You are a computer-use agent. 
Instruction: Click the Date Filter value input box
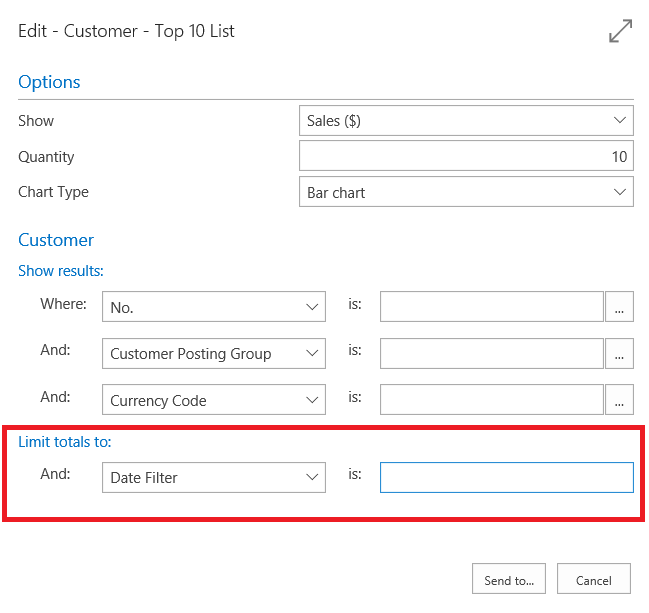(x=506, y=478)
